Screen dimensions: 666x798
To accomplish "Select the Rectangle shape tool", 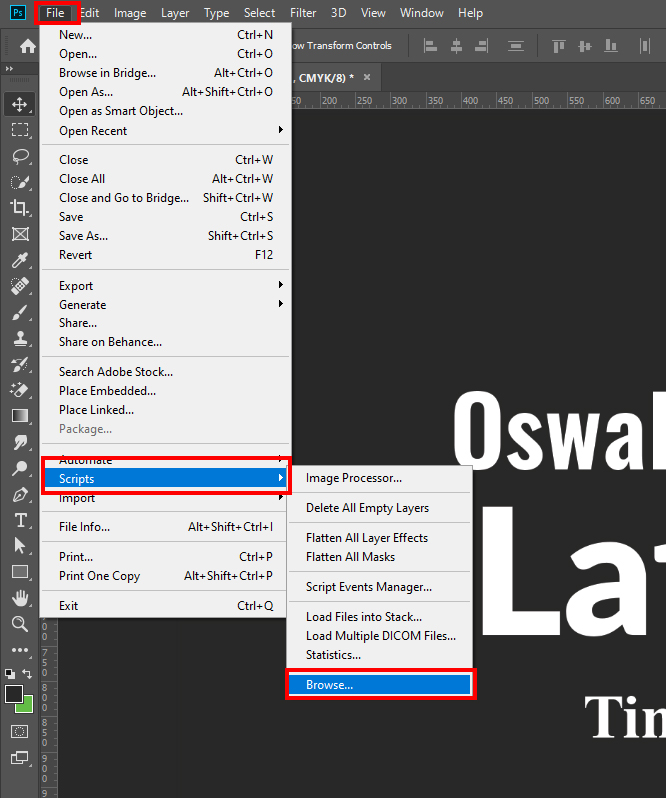I will [x=20, y=572].
